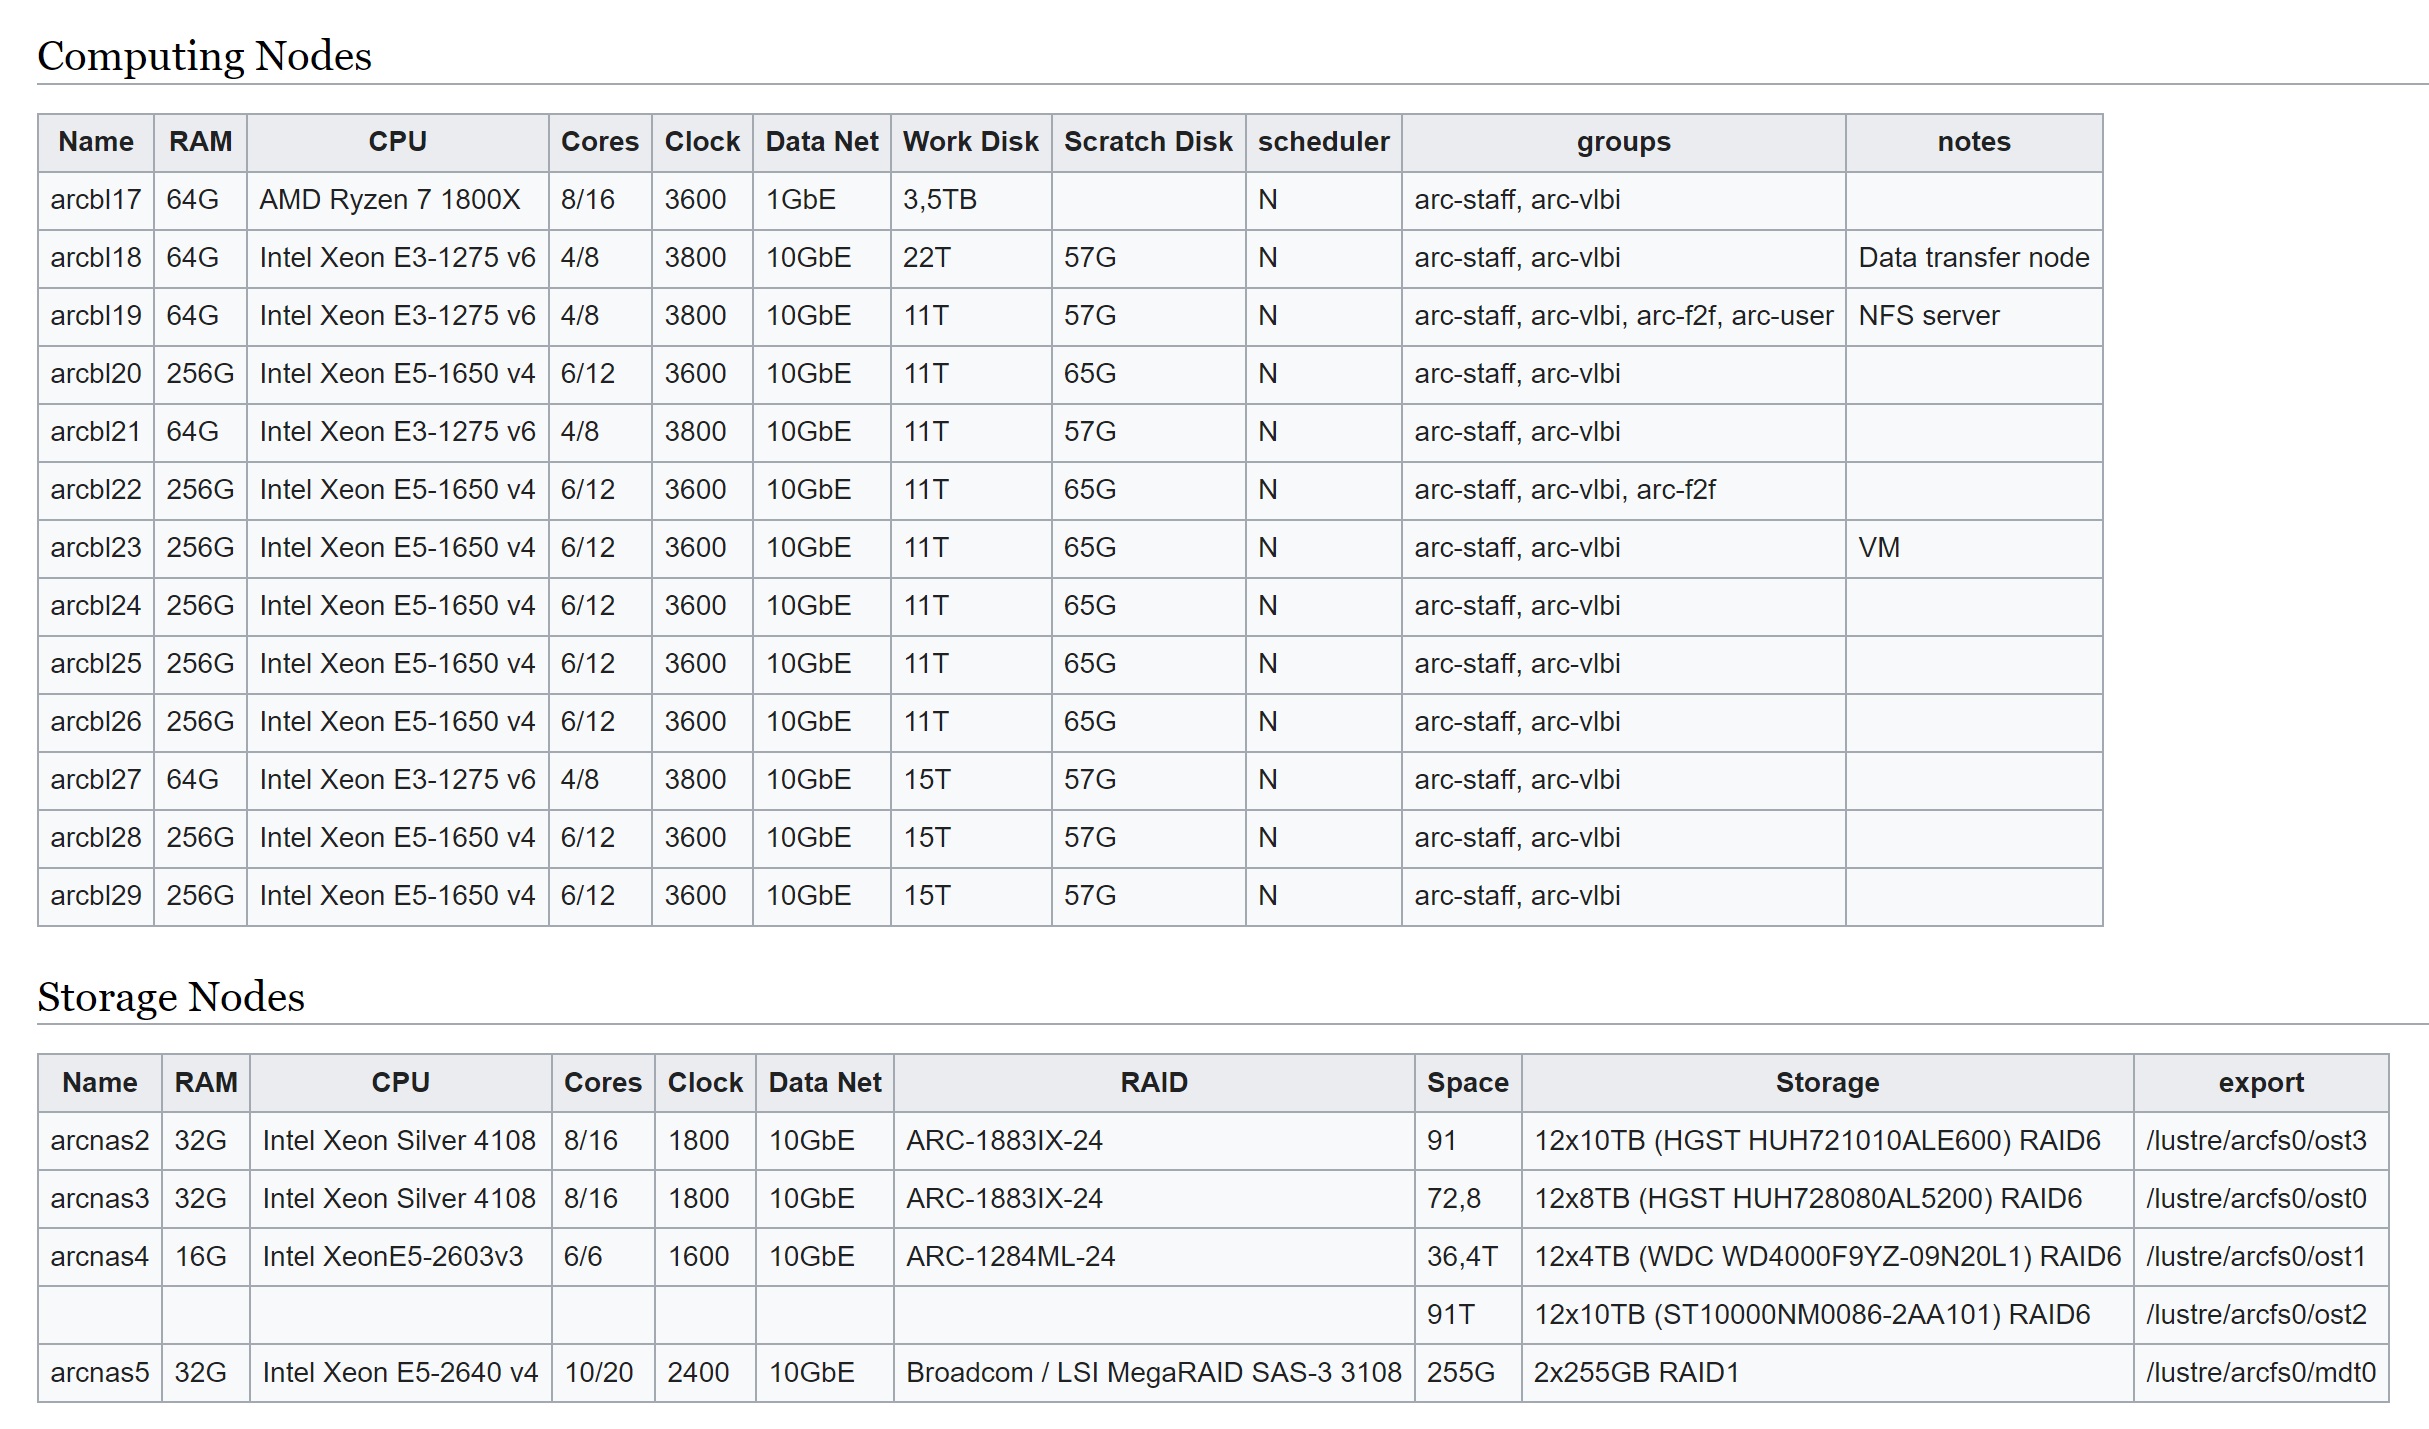Click the /lustre/arcfs0/ost3 export cell

coord(2261,1141)
